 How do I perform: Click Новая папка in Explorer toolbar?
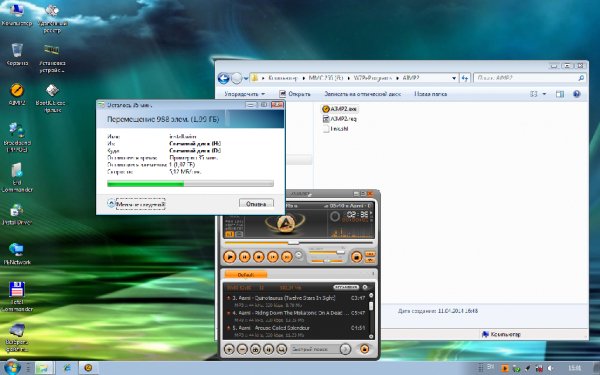coord(430,94)
